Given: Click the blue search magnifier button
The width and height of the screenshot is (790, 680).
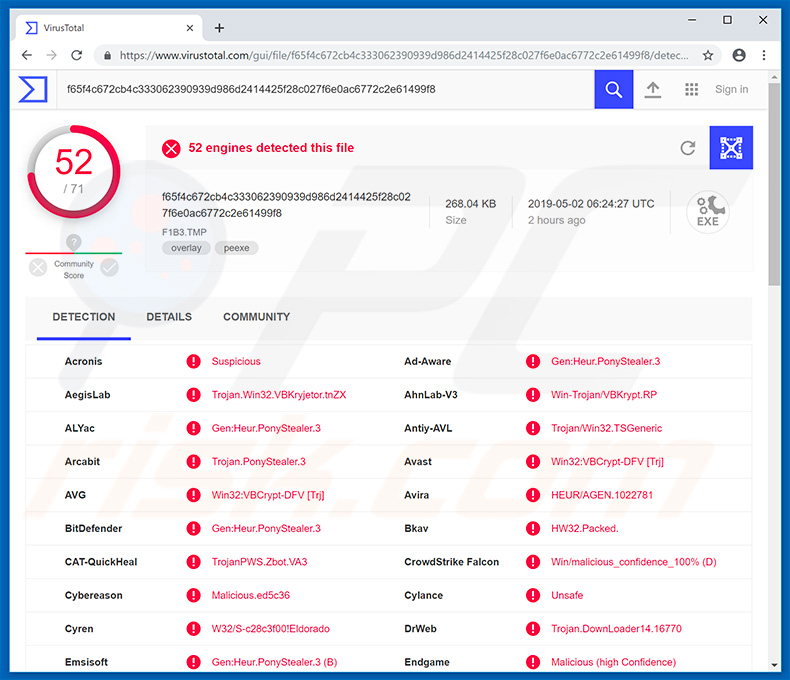Looking at the screenshot, I should pyautogui.click(x=613, y=89).
